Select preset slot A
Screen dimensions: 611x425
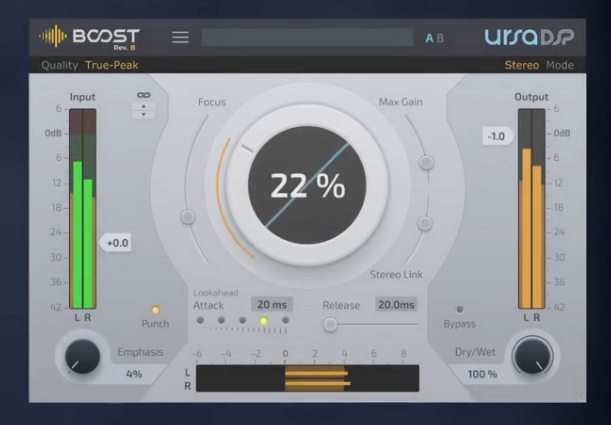[429, 38]
